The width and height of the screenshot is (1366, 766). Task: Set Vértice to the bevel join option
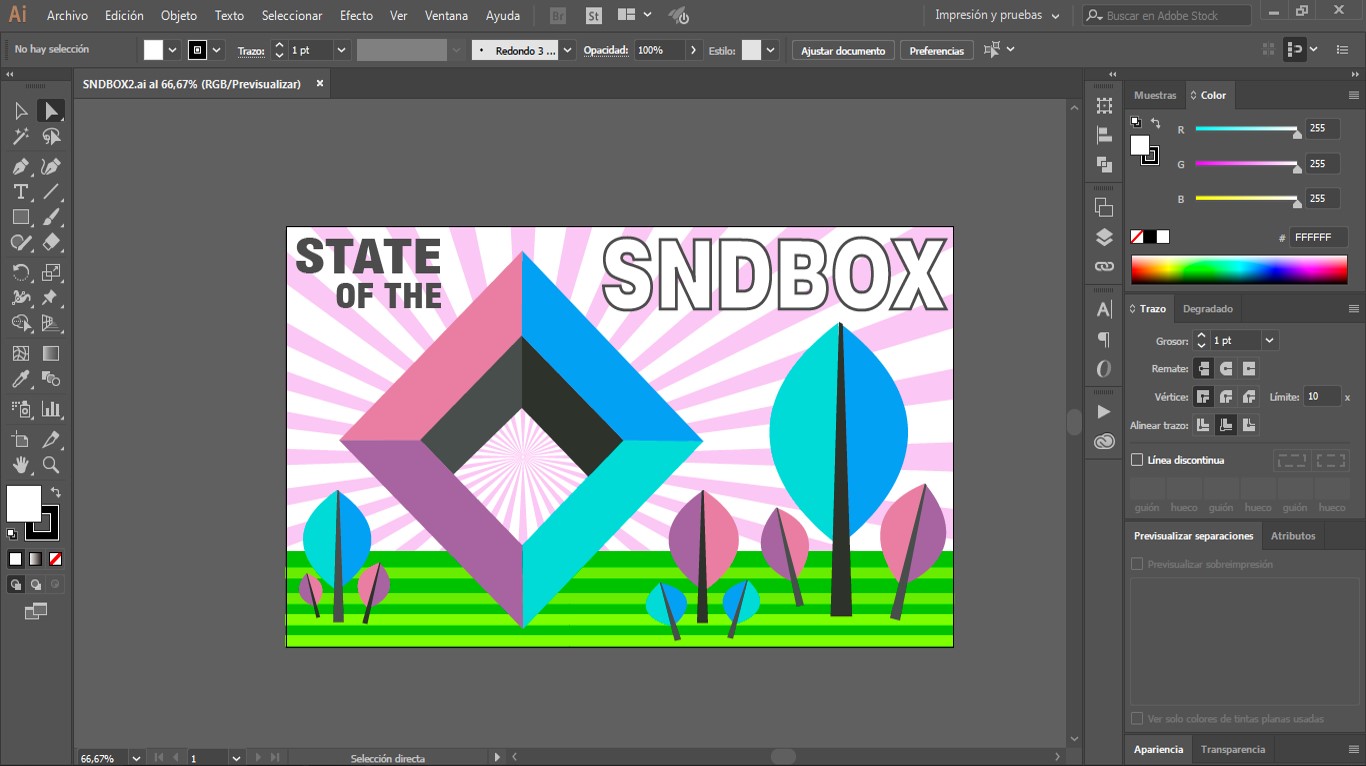pos(1248,397)
